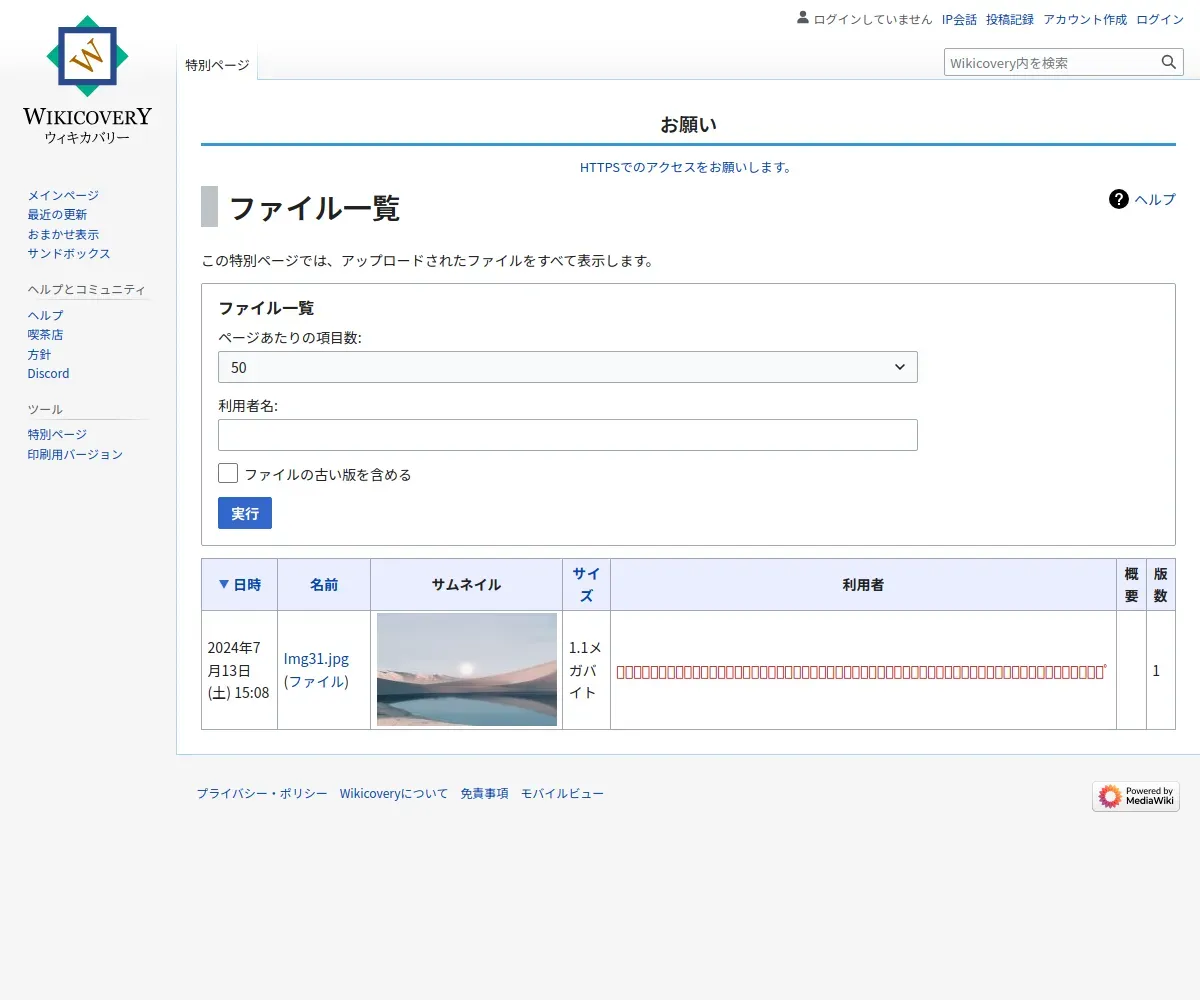
Task: Click the not-logged-in user icon
Action: click(x=802, y=18)
